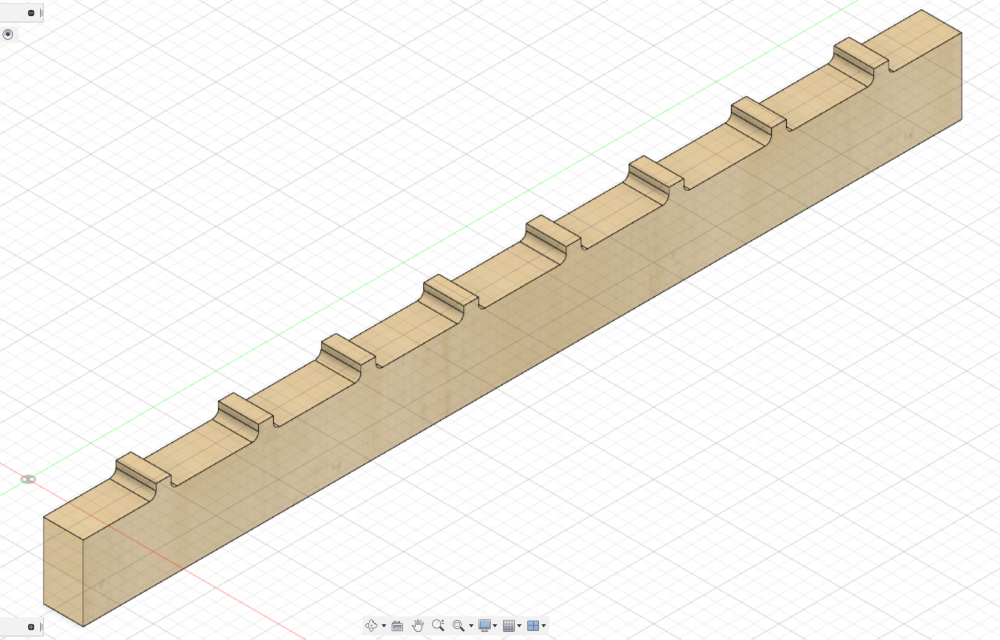Activate the Pan hand tool
The width and height of the screenshot is (1000, 640).
[x=418, y=626]
